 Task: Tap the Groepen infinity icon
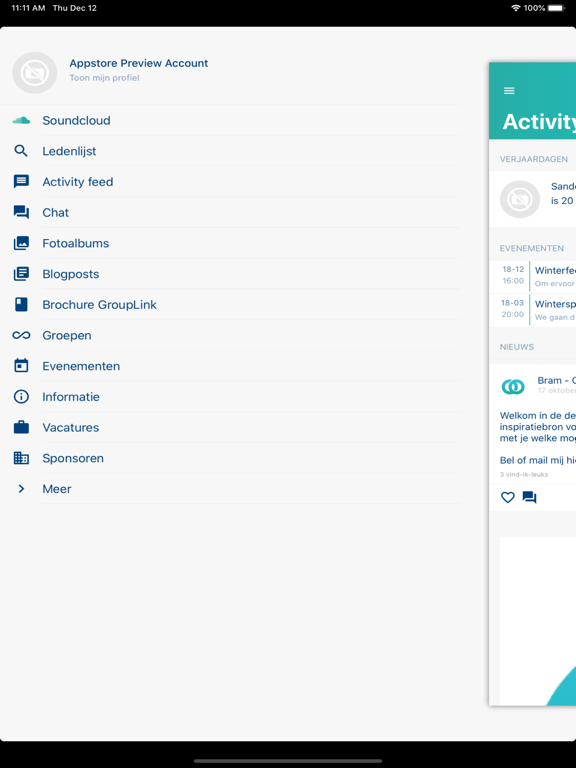click(21, 335)
